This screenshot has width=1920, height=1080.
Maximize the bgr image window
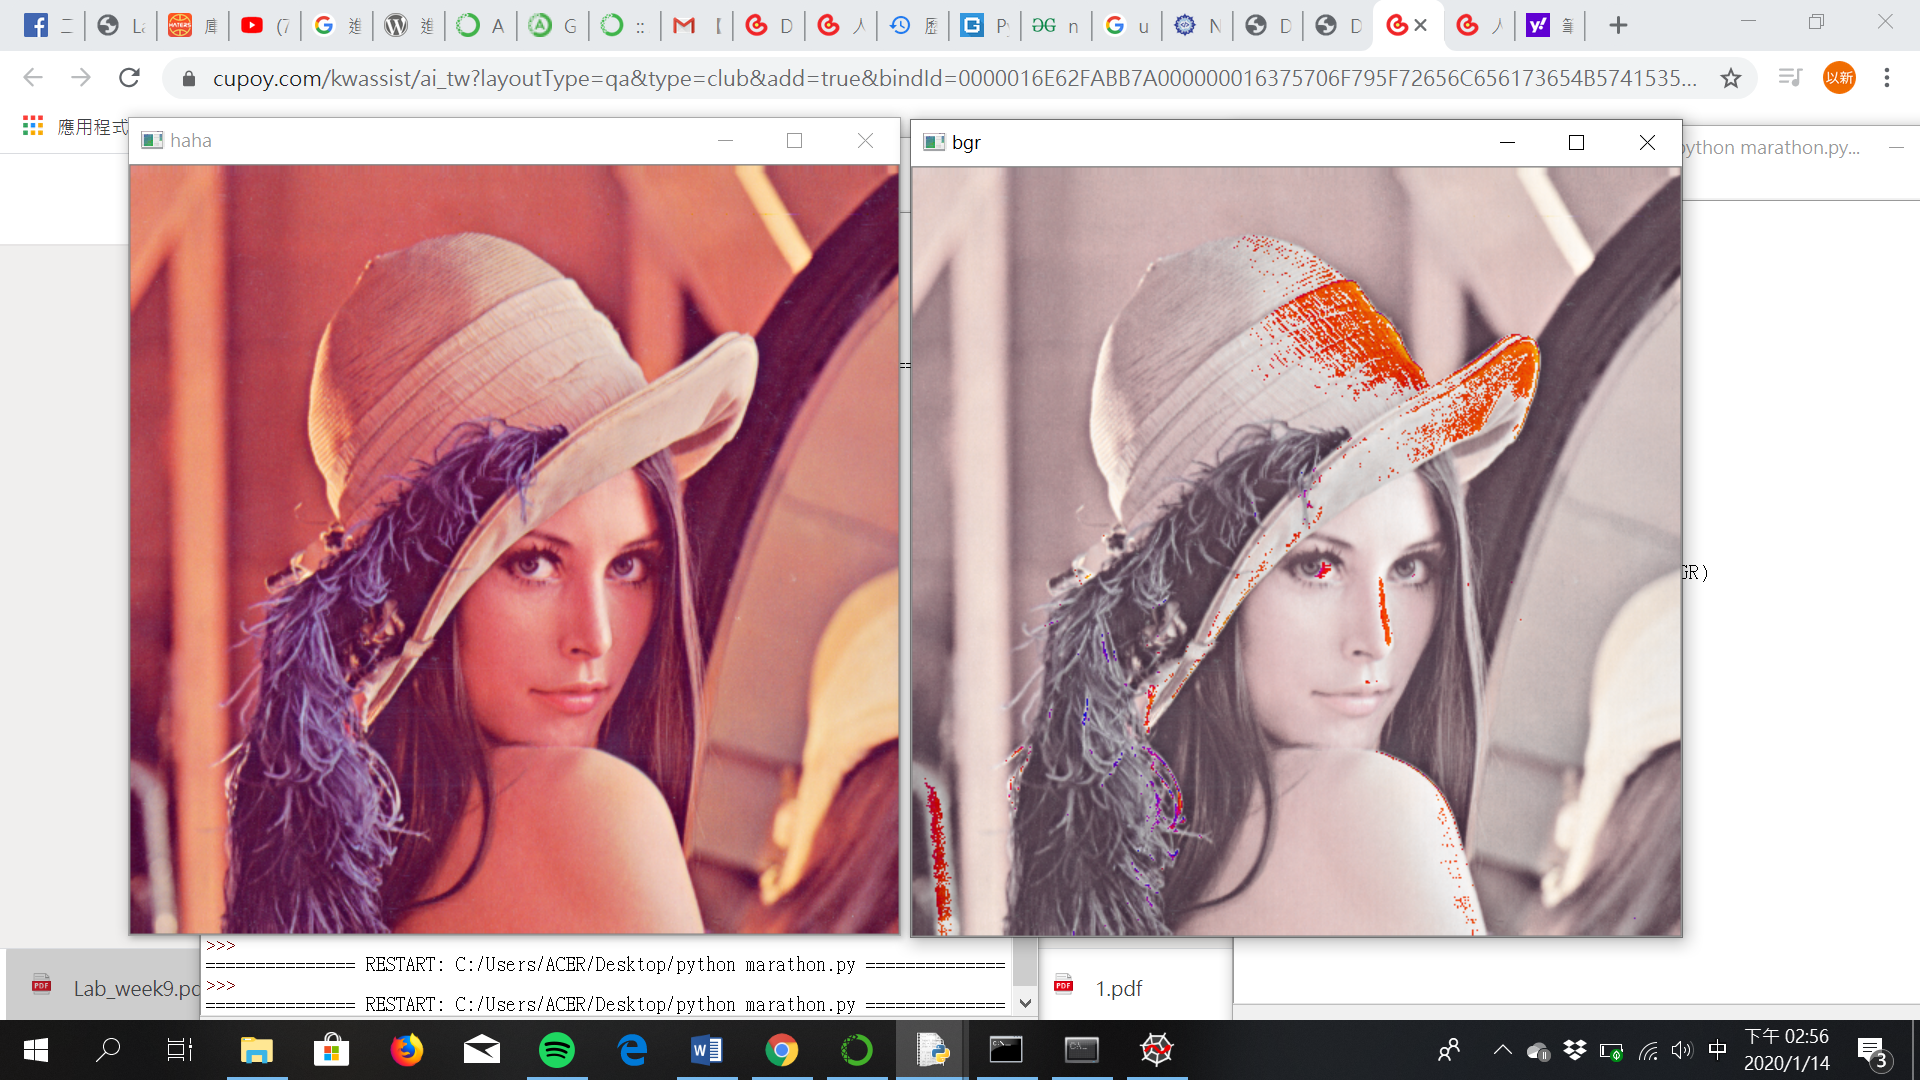click(x=1577, y=143)
